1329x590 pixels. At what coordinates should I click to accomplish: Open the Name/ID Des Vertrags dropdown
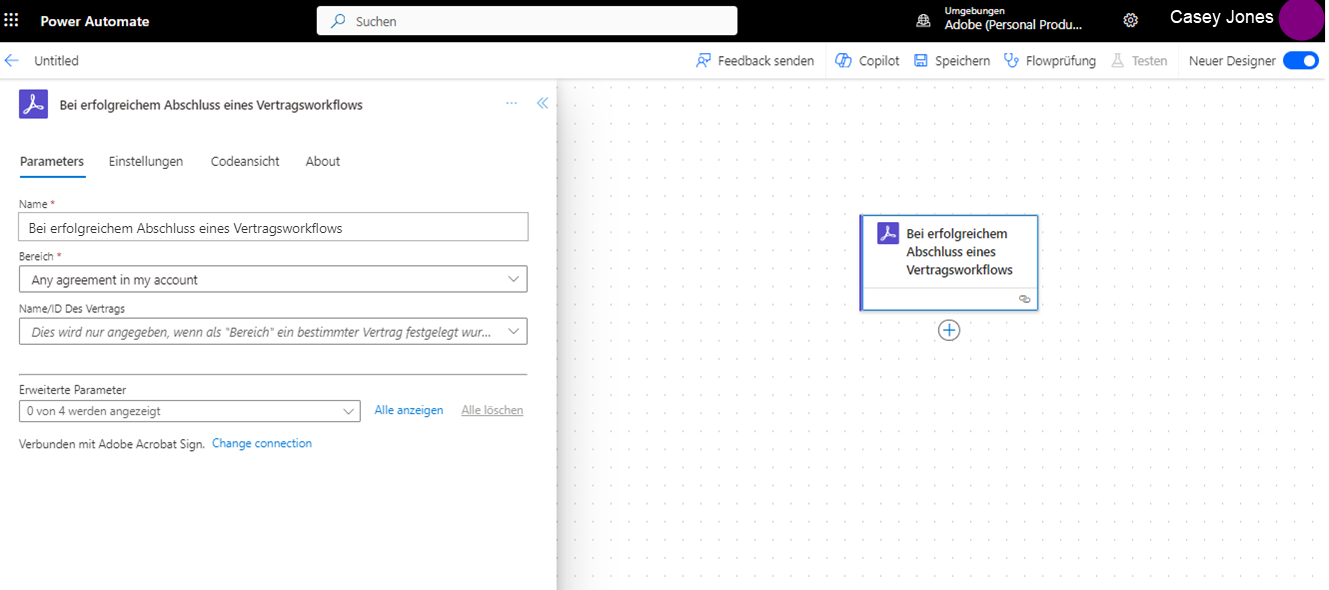coord(514,331)
